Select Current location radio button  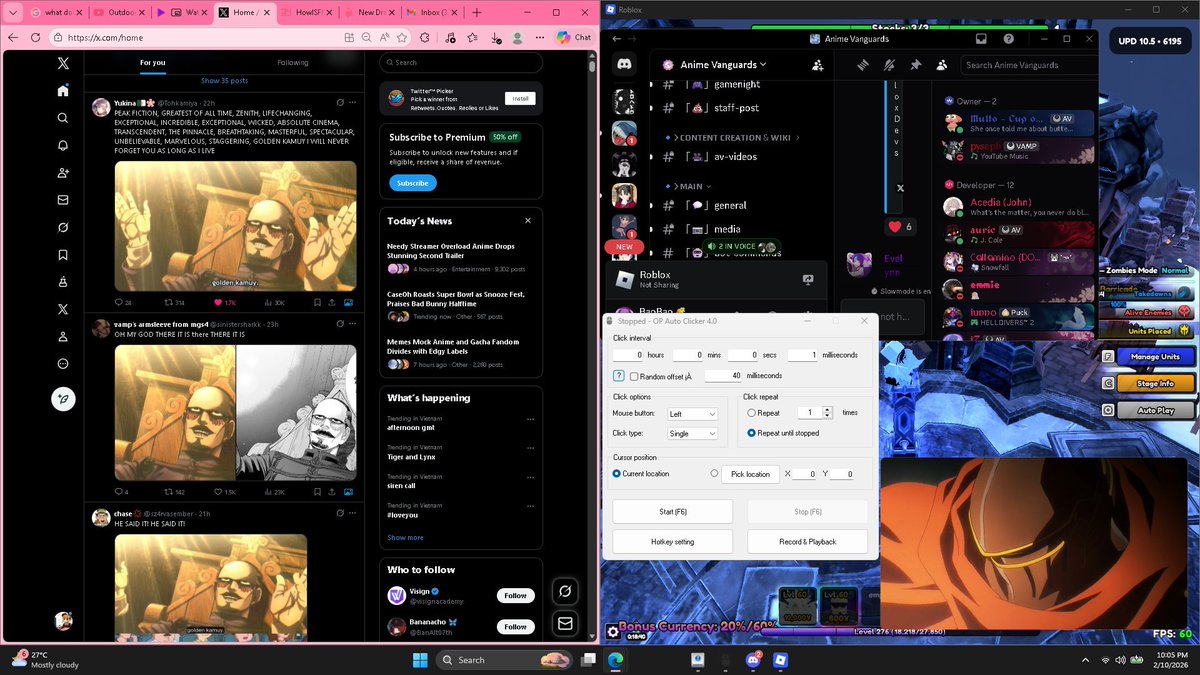617,473
